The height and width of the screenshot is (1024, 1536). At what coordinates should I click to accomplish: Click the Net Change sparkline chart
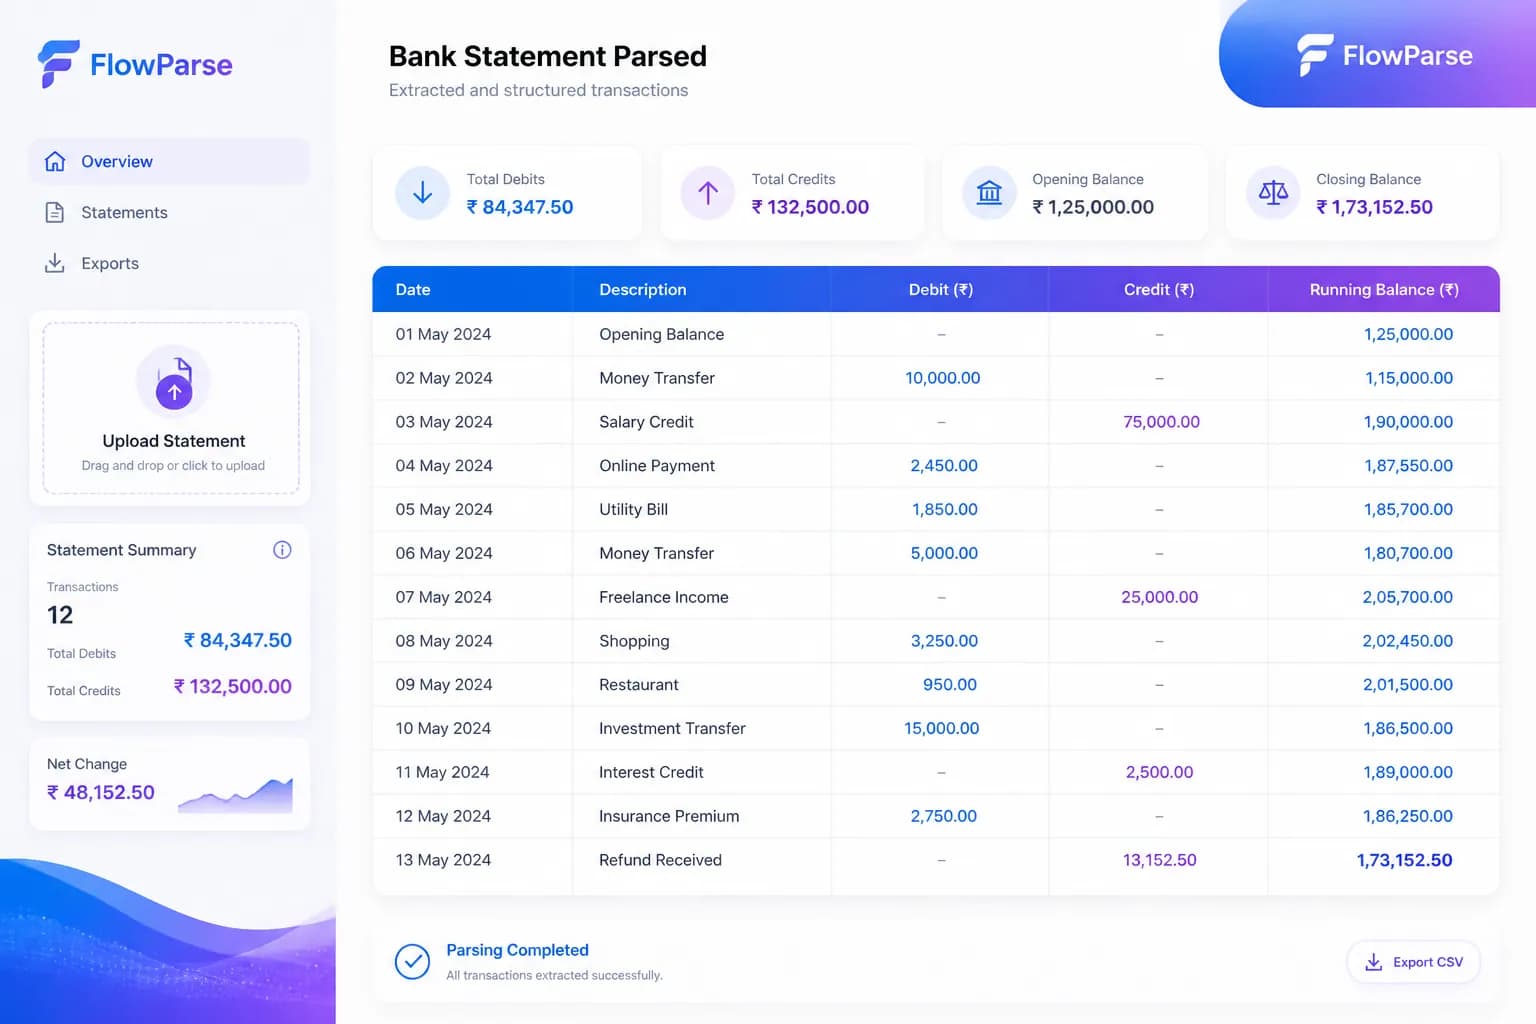236,795
